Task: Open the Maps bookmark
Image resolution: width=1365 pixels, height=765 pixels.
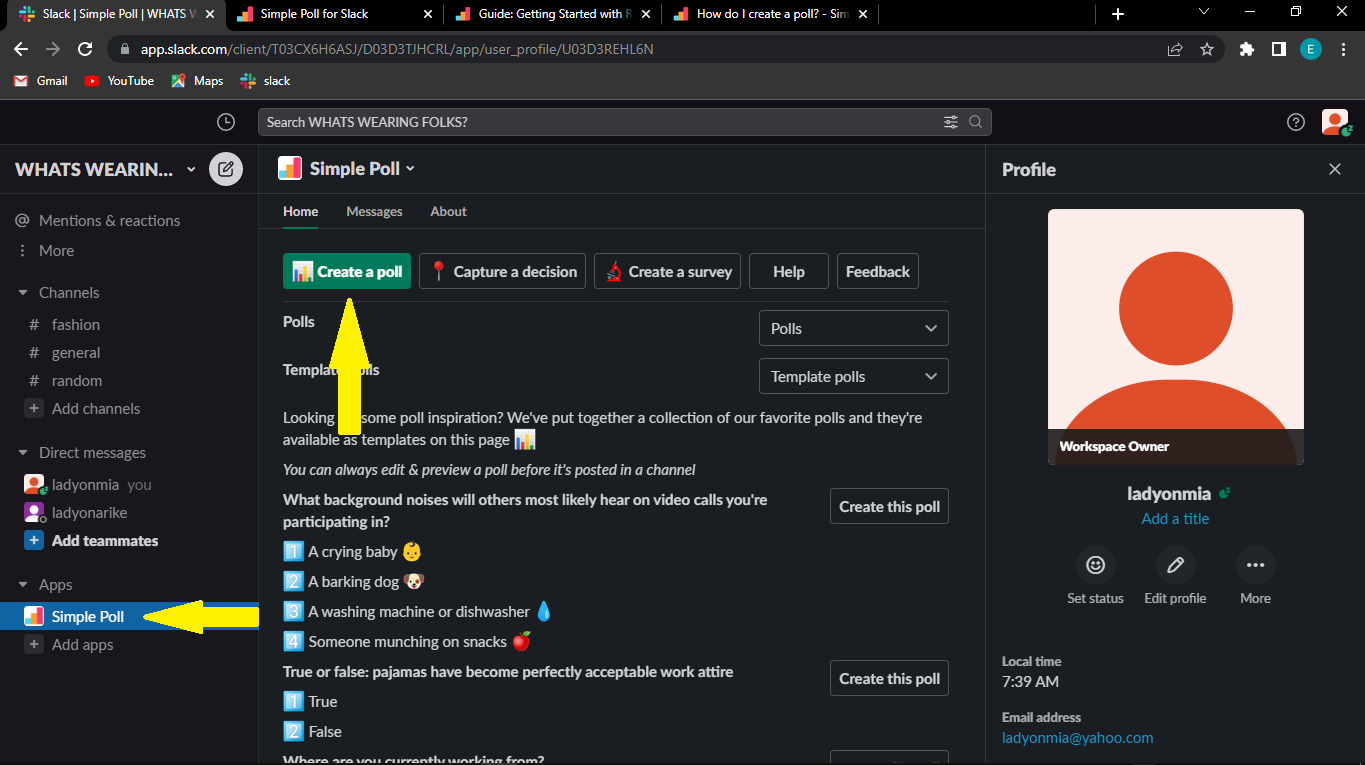Action: click(x=197, y=81)
